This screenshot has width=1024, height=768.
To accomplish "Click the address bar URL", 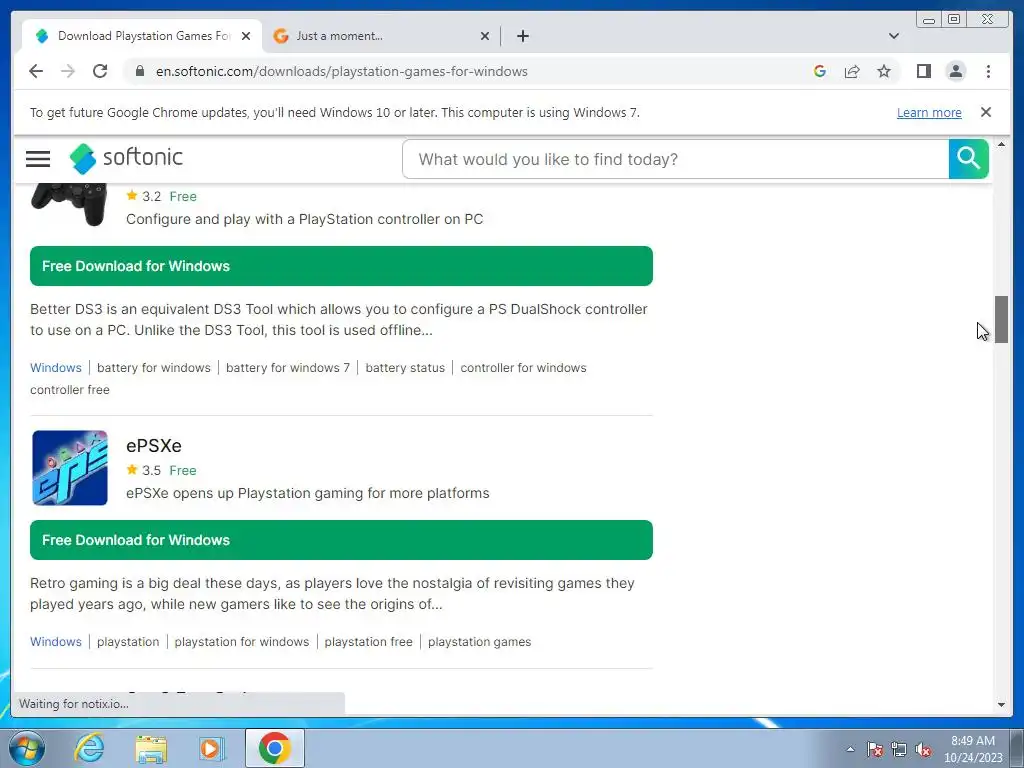I will [x=342, y=71].
